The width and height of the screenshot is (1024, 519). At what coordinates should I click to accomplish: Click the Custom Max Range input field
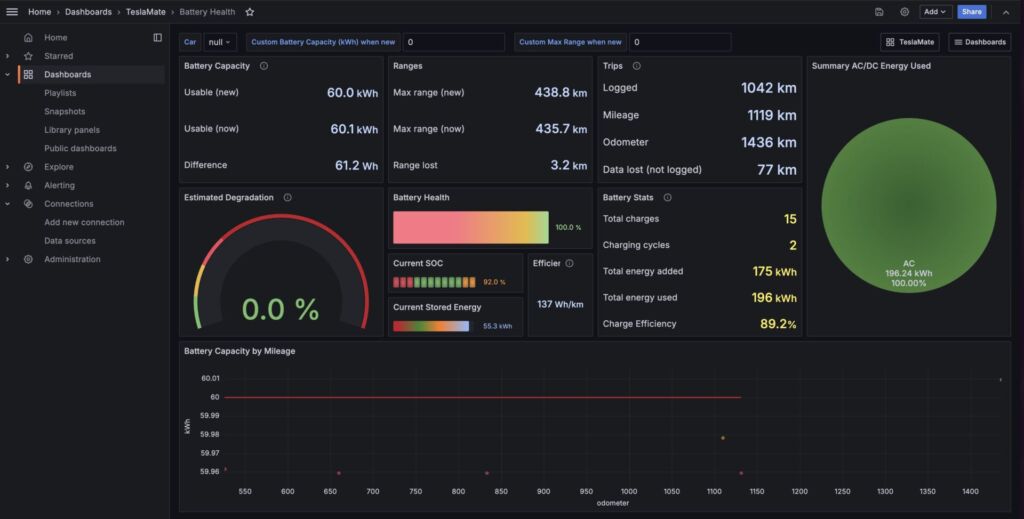[x=680, y=42]
